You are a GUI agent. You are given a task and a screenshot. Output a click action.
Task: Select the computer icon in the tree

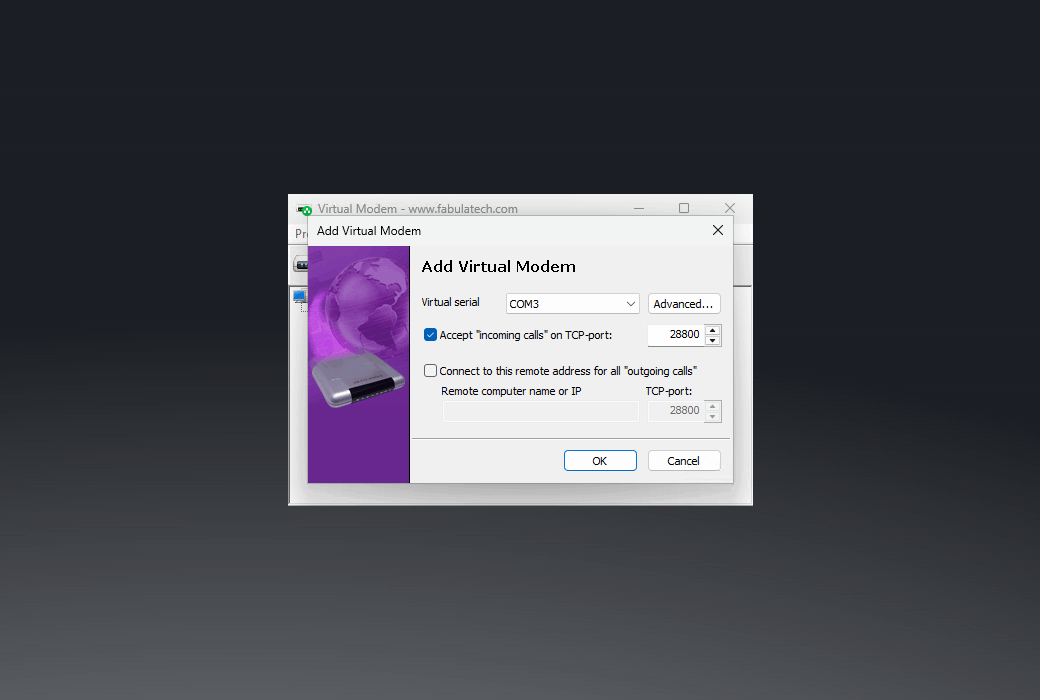[299, 297]
